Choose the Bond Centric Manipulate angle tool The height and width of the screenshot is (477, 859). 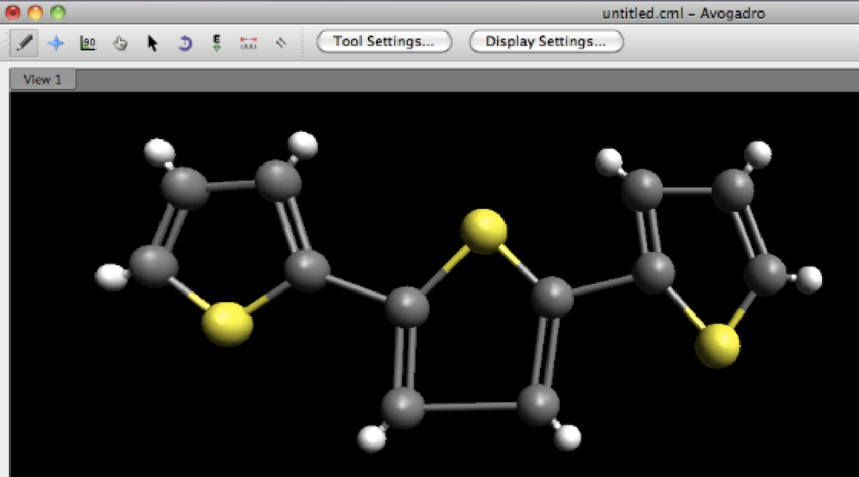88,43
